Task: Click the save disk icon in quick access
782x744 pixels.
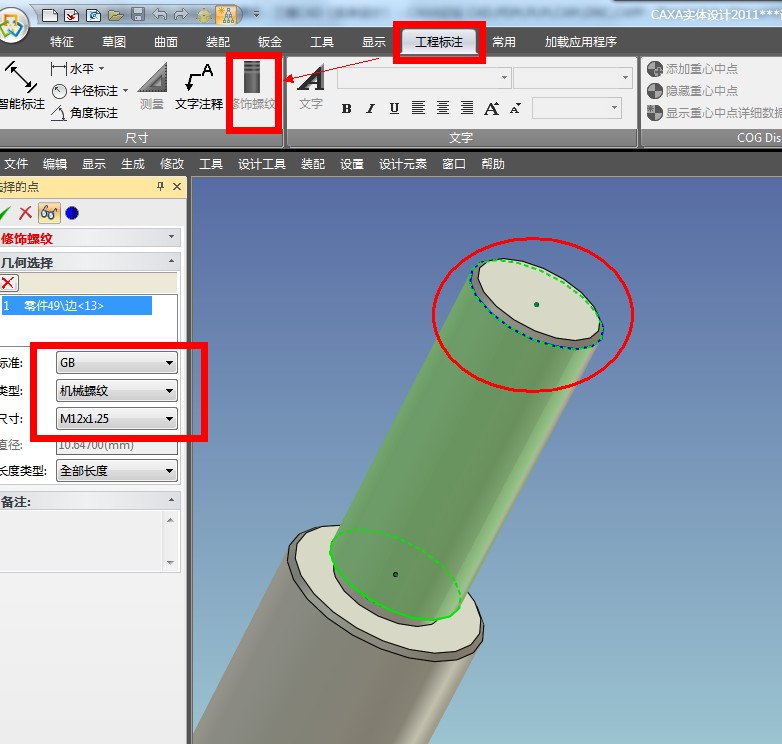Action: click(x=138, y=14)
